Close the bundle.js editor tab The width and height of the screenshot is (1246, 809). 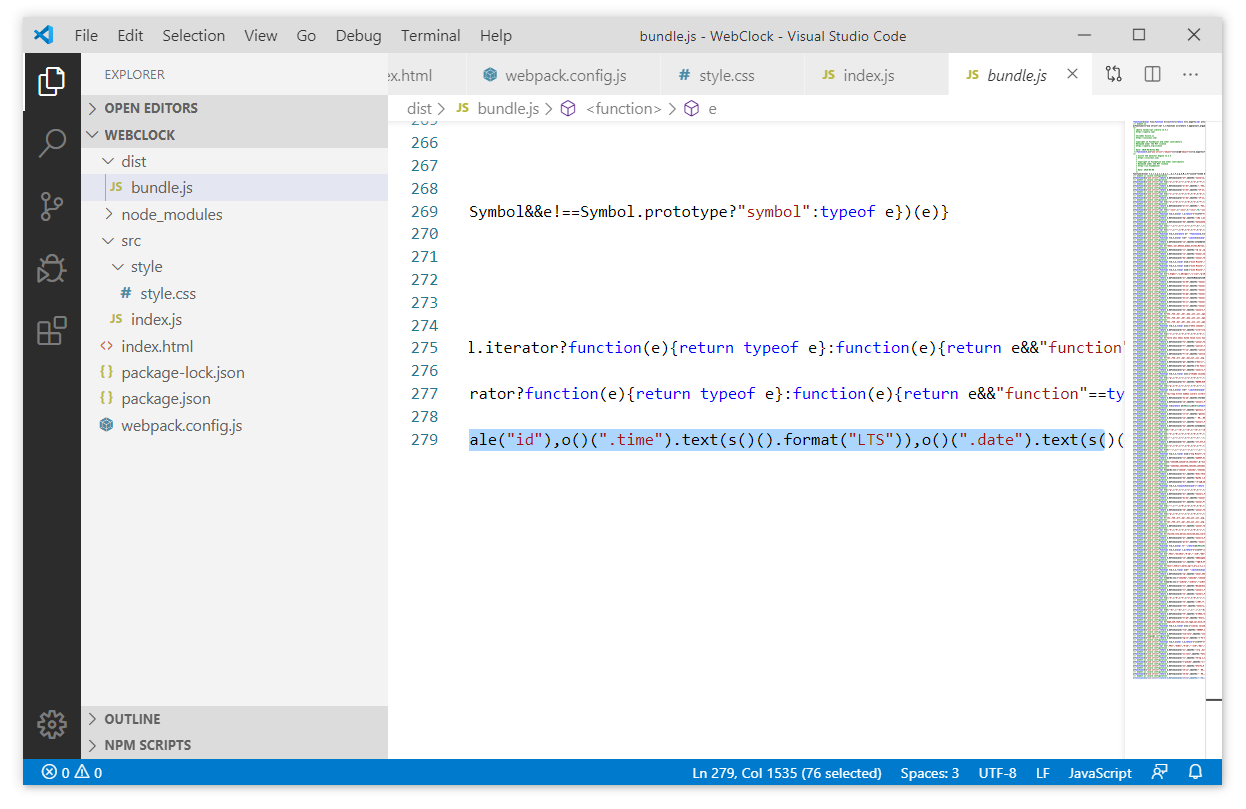pyautogui.click(x=1073, y=75)
